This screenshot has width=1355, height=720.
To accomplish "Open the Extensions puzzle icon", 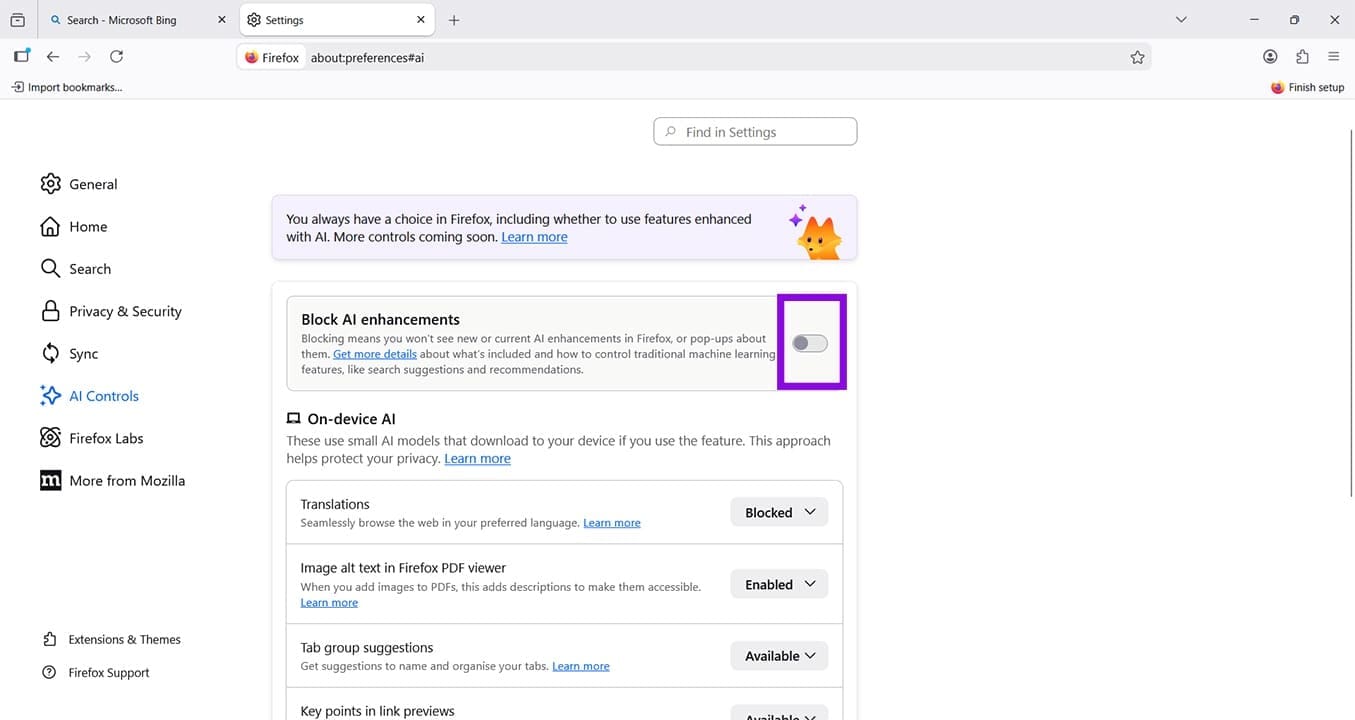I will pyautogui.click(x=1302, y=57).
